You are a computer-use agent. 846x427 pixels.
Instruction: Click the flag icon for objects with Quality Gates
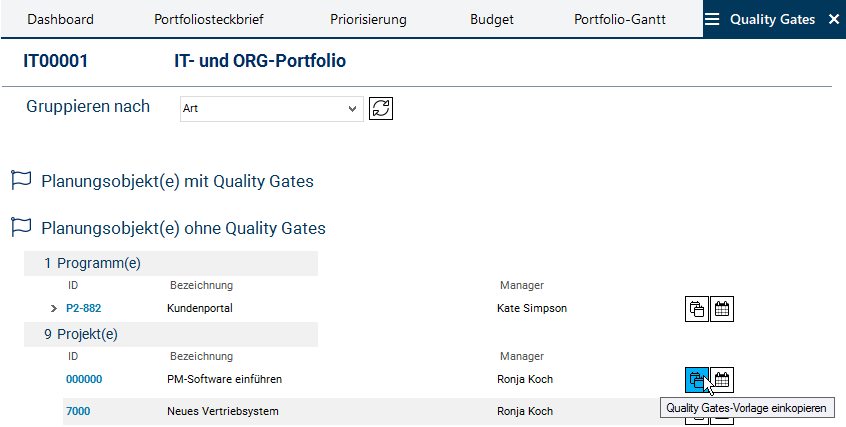coord(20,181)
